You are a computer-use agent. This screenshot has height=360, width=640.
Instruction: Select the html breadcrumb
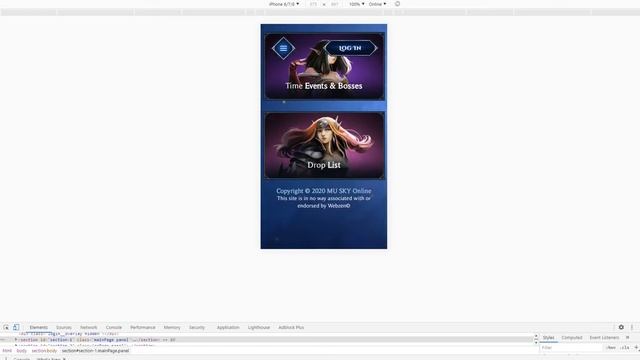coord(7,351)
